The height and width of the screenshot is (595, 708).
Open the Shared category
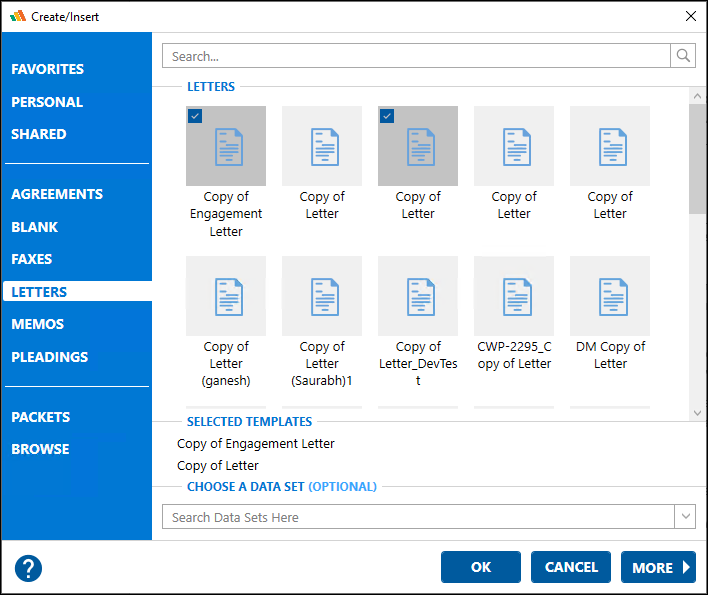point(38,134)
